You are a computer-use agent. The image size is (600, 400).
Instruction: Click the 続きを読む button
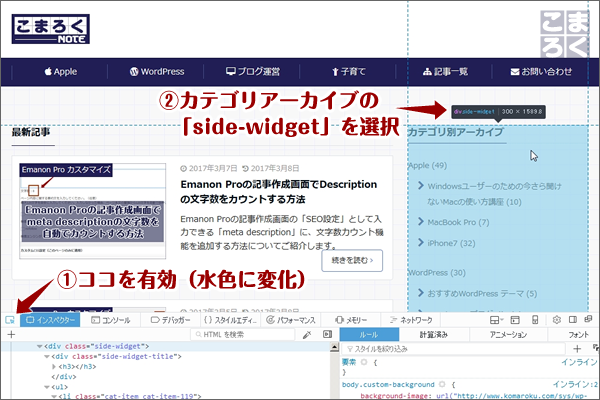click(x=352, y=261)
